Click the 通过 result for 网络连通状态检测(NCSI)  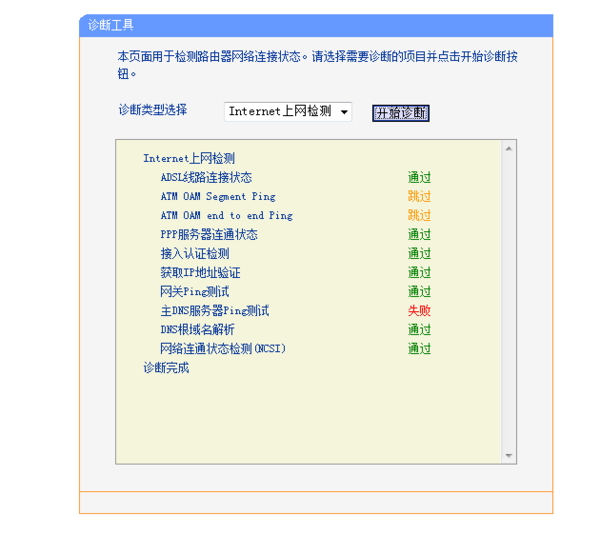(419, 349)
